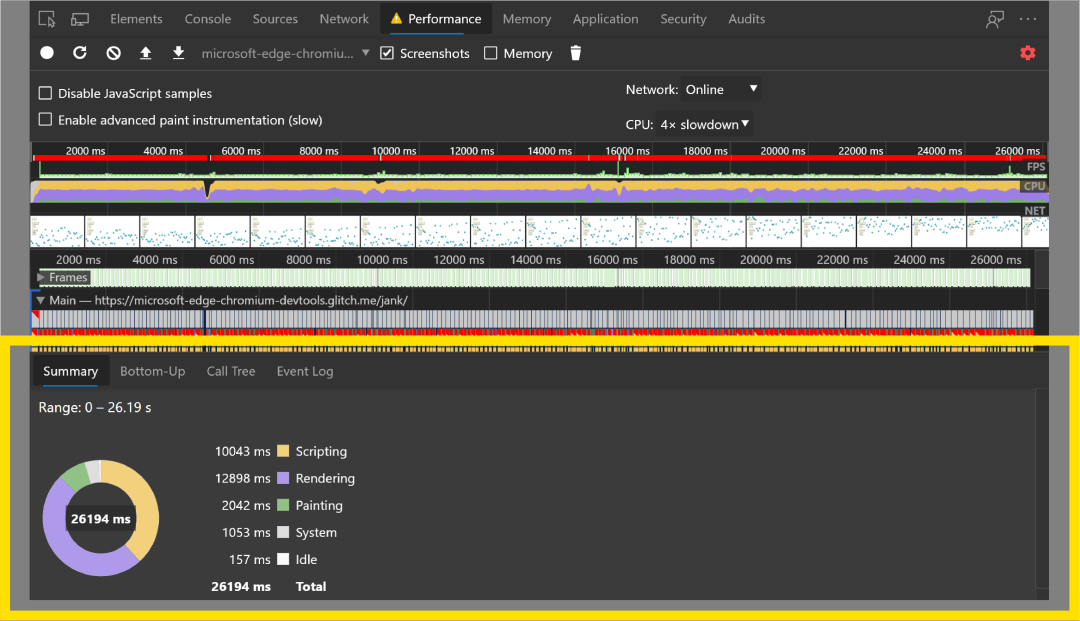Click the Scripting yellow legend swatch
The width and height of the screenshot is (1080, 621).
click(283, 451)
